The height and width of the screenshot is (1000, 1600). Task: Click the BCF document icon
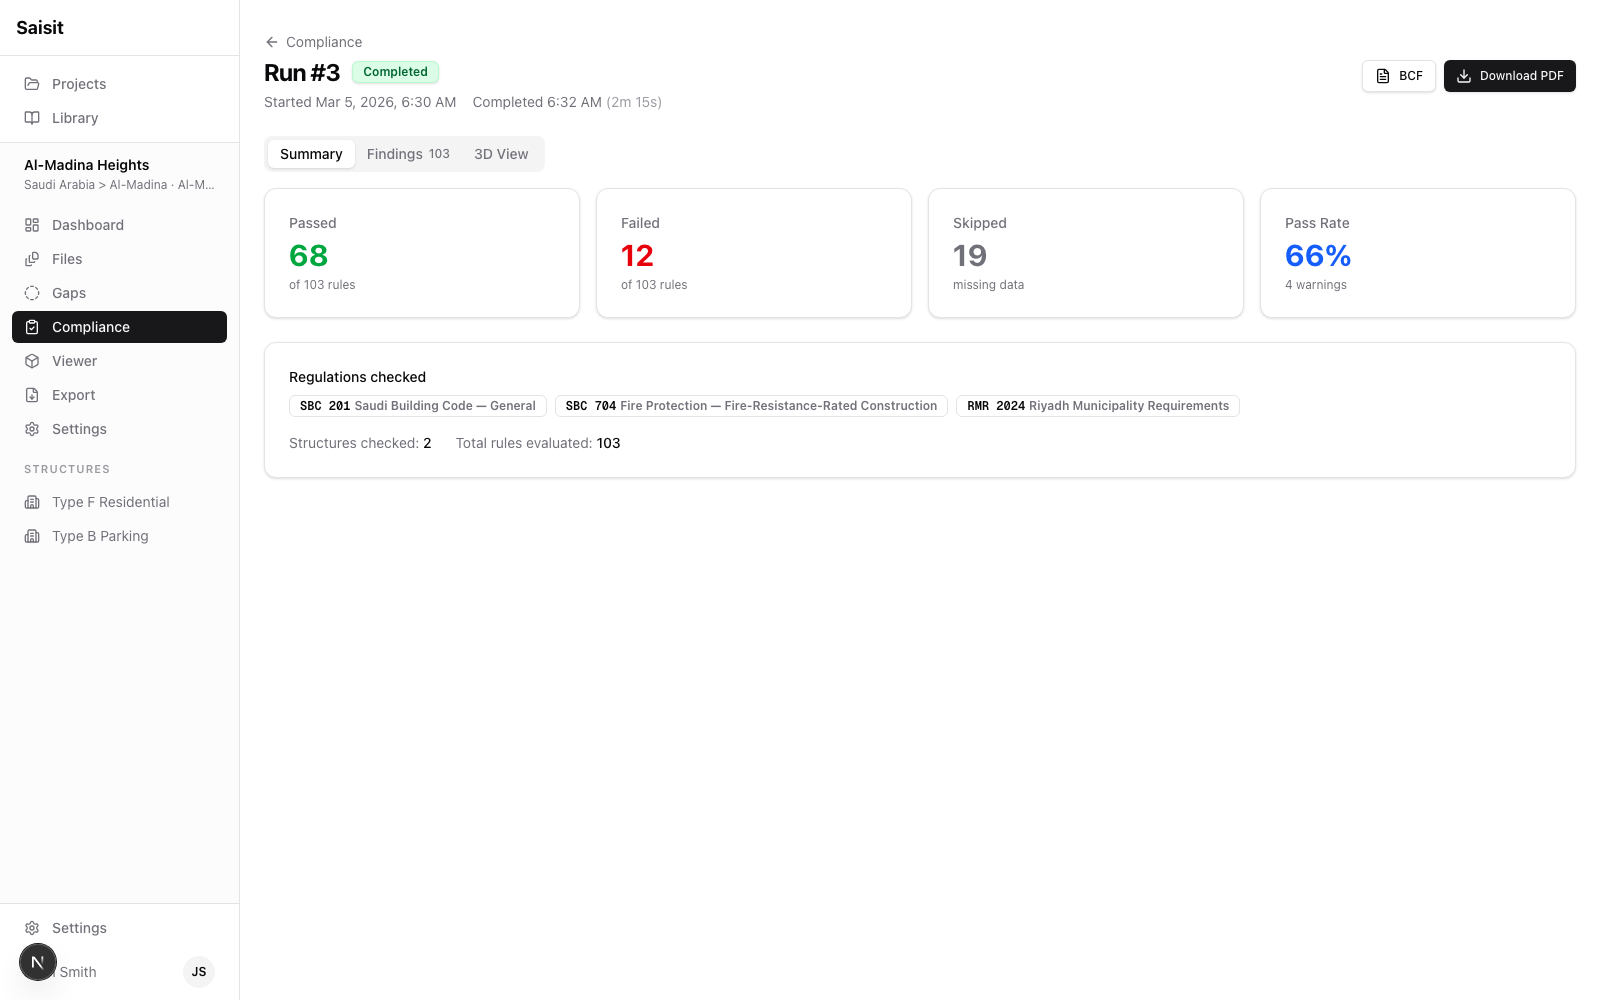pyautogui.click(x=1383, y=76)
